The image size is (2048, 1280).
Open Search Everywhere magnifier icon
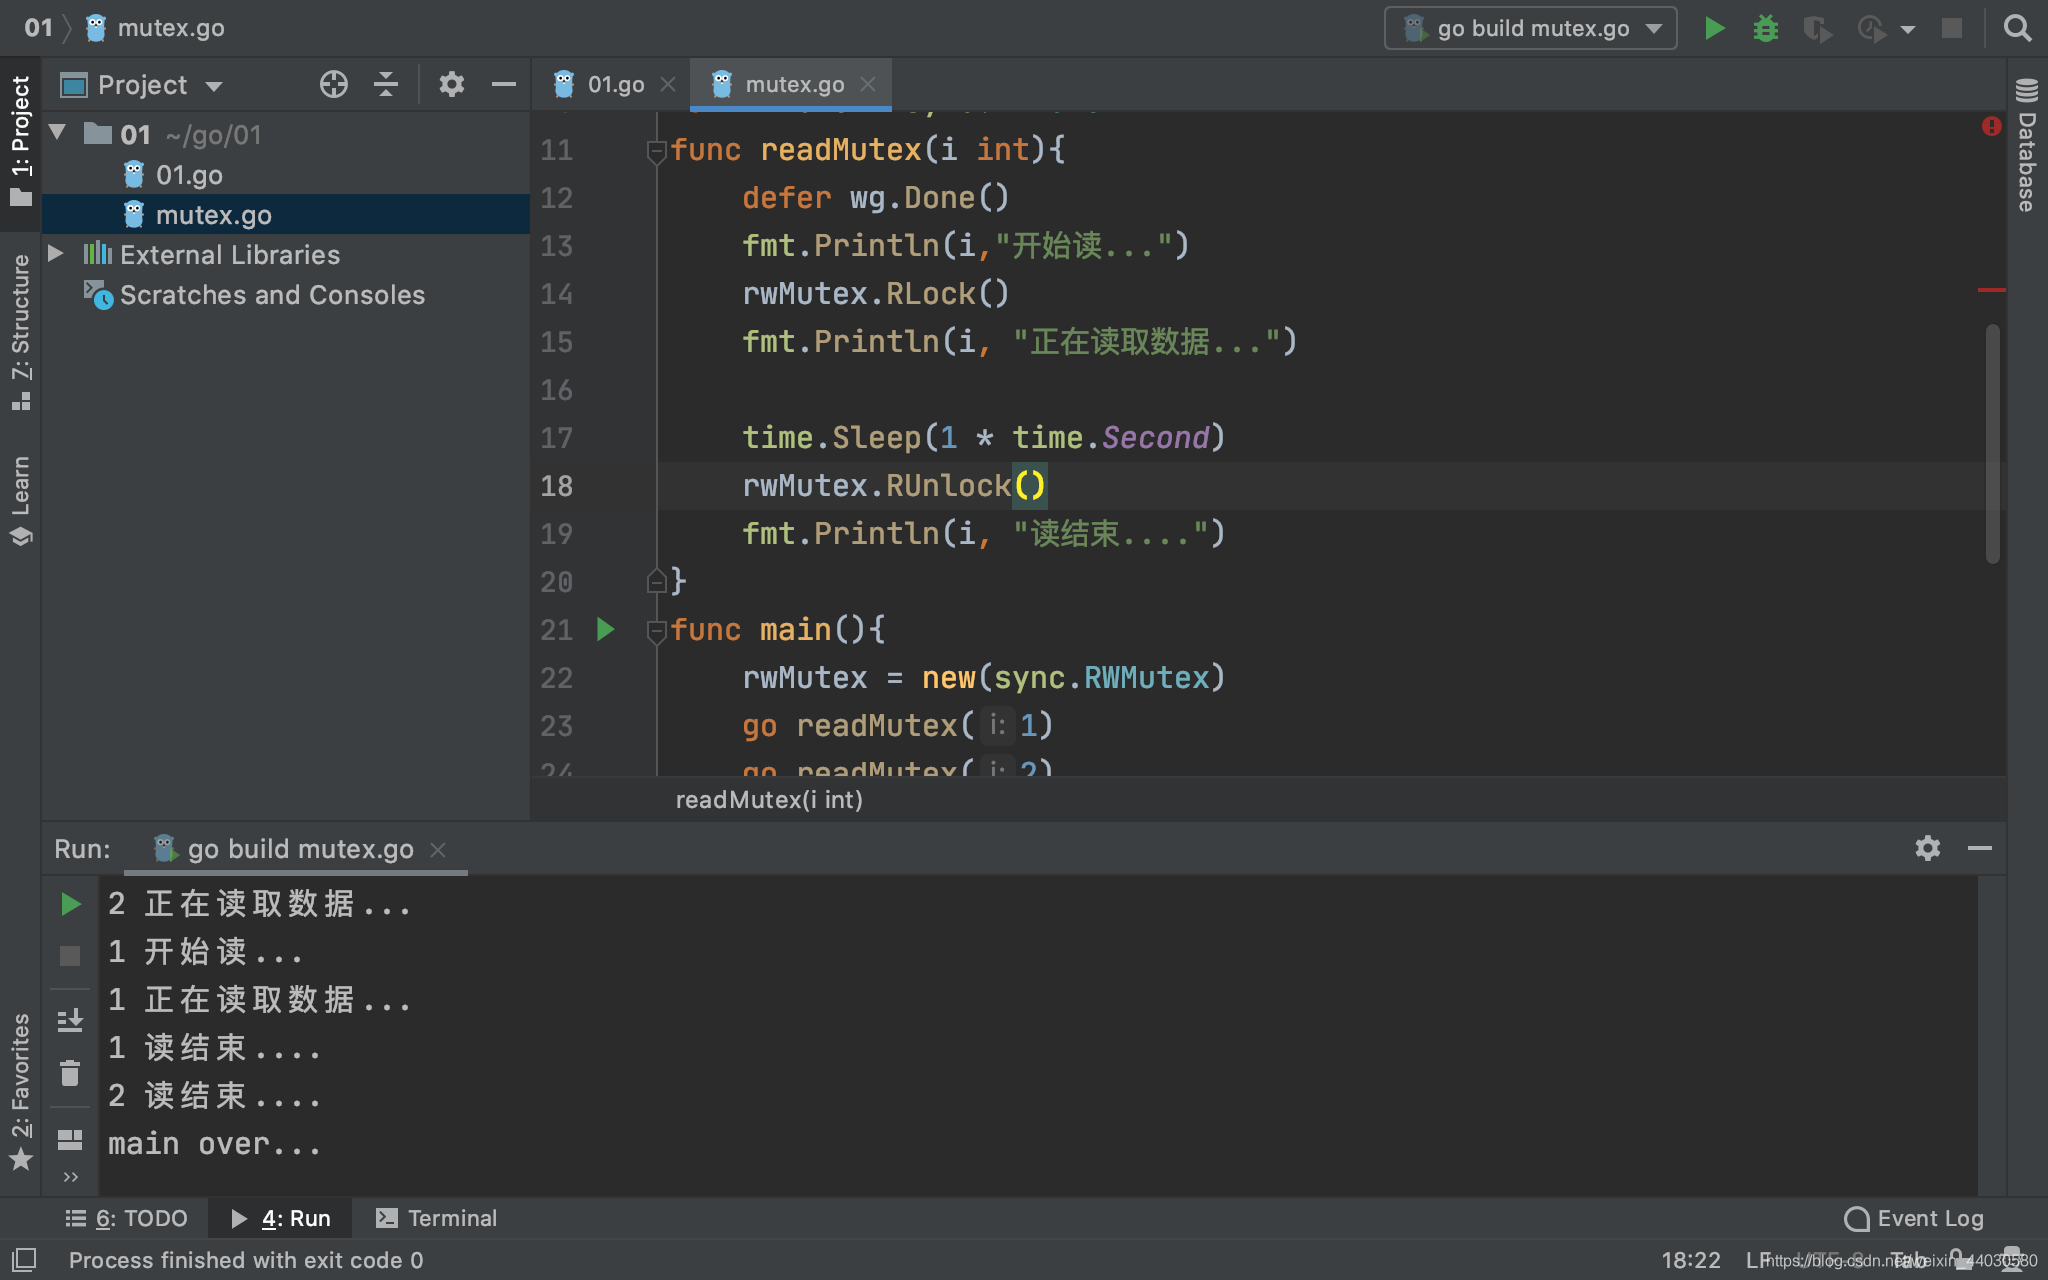tap(2017, 28)
